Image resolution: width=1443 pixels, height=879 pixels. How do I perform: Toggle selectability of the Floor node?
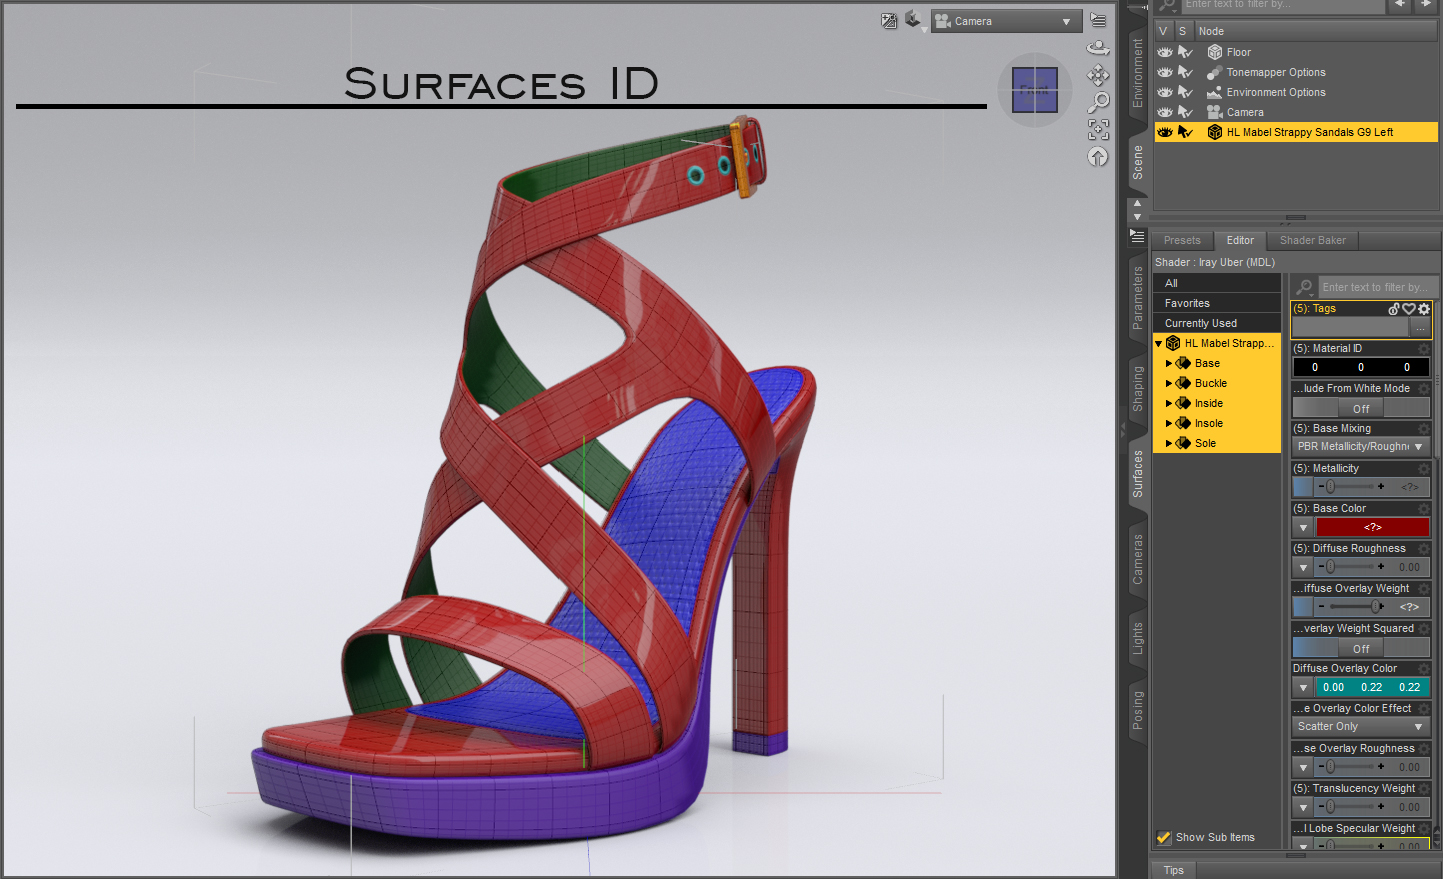click(1185, 52)
